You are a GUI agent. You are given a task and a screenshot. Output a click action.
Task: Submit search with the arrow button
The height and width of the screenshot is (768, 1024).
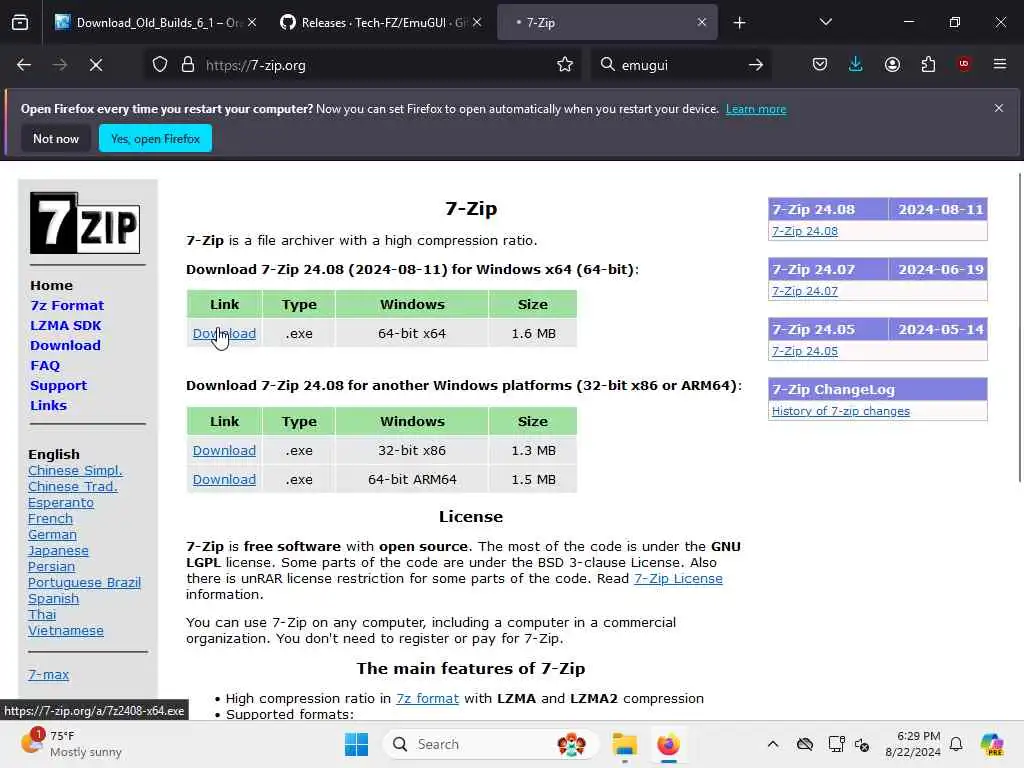(756, 65)
